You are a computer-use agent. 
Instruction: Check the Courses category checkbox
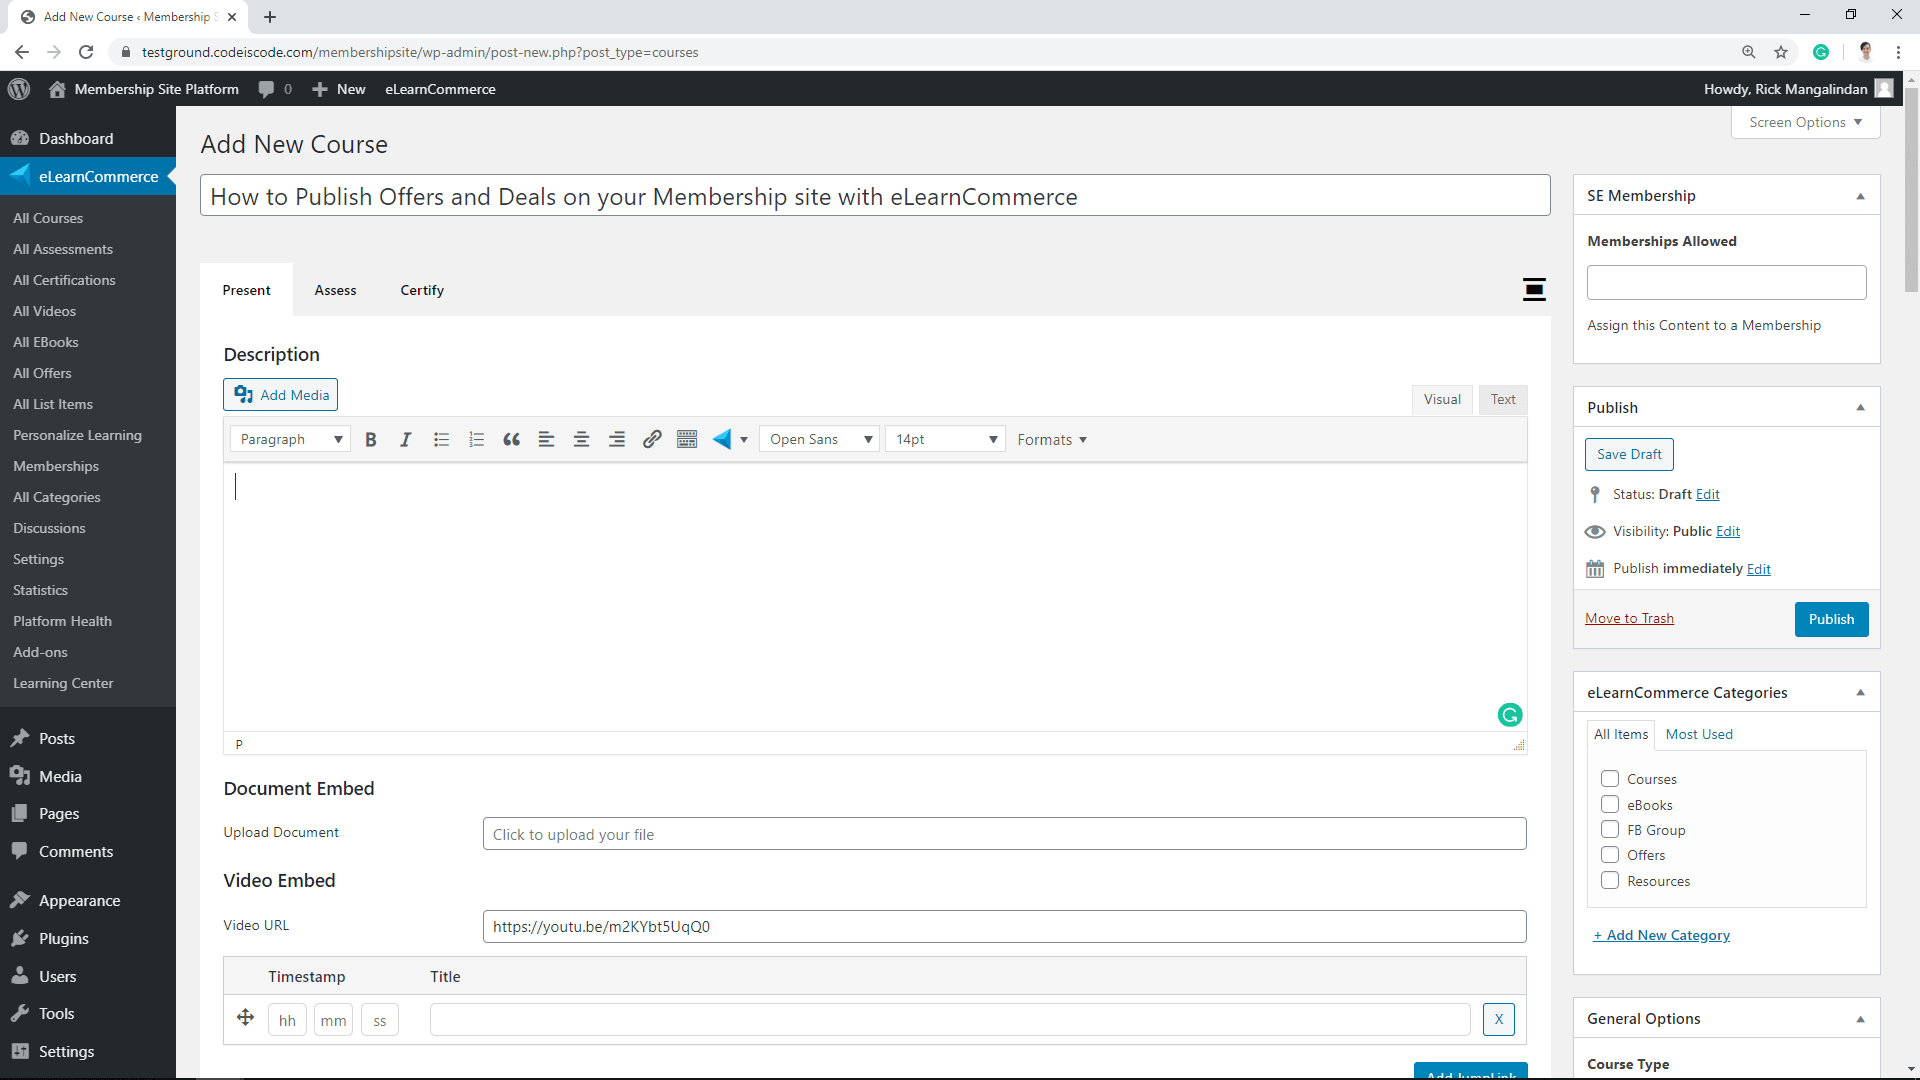(1610, 779)
